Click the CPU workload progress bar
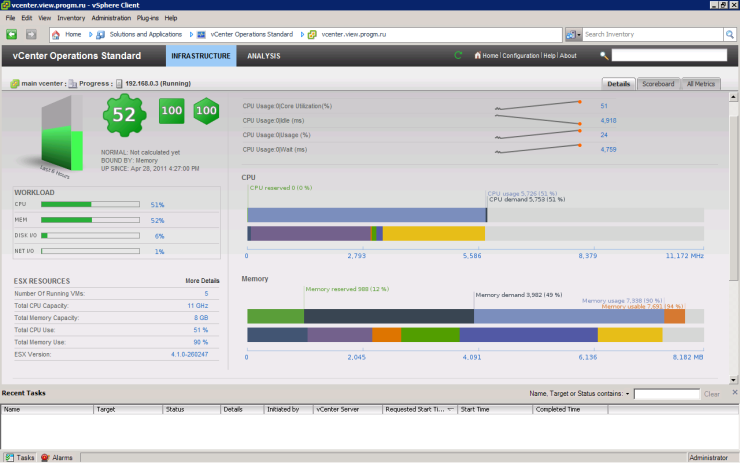Screen dimensions: 740x463 pos(90,204)
